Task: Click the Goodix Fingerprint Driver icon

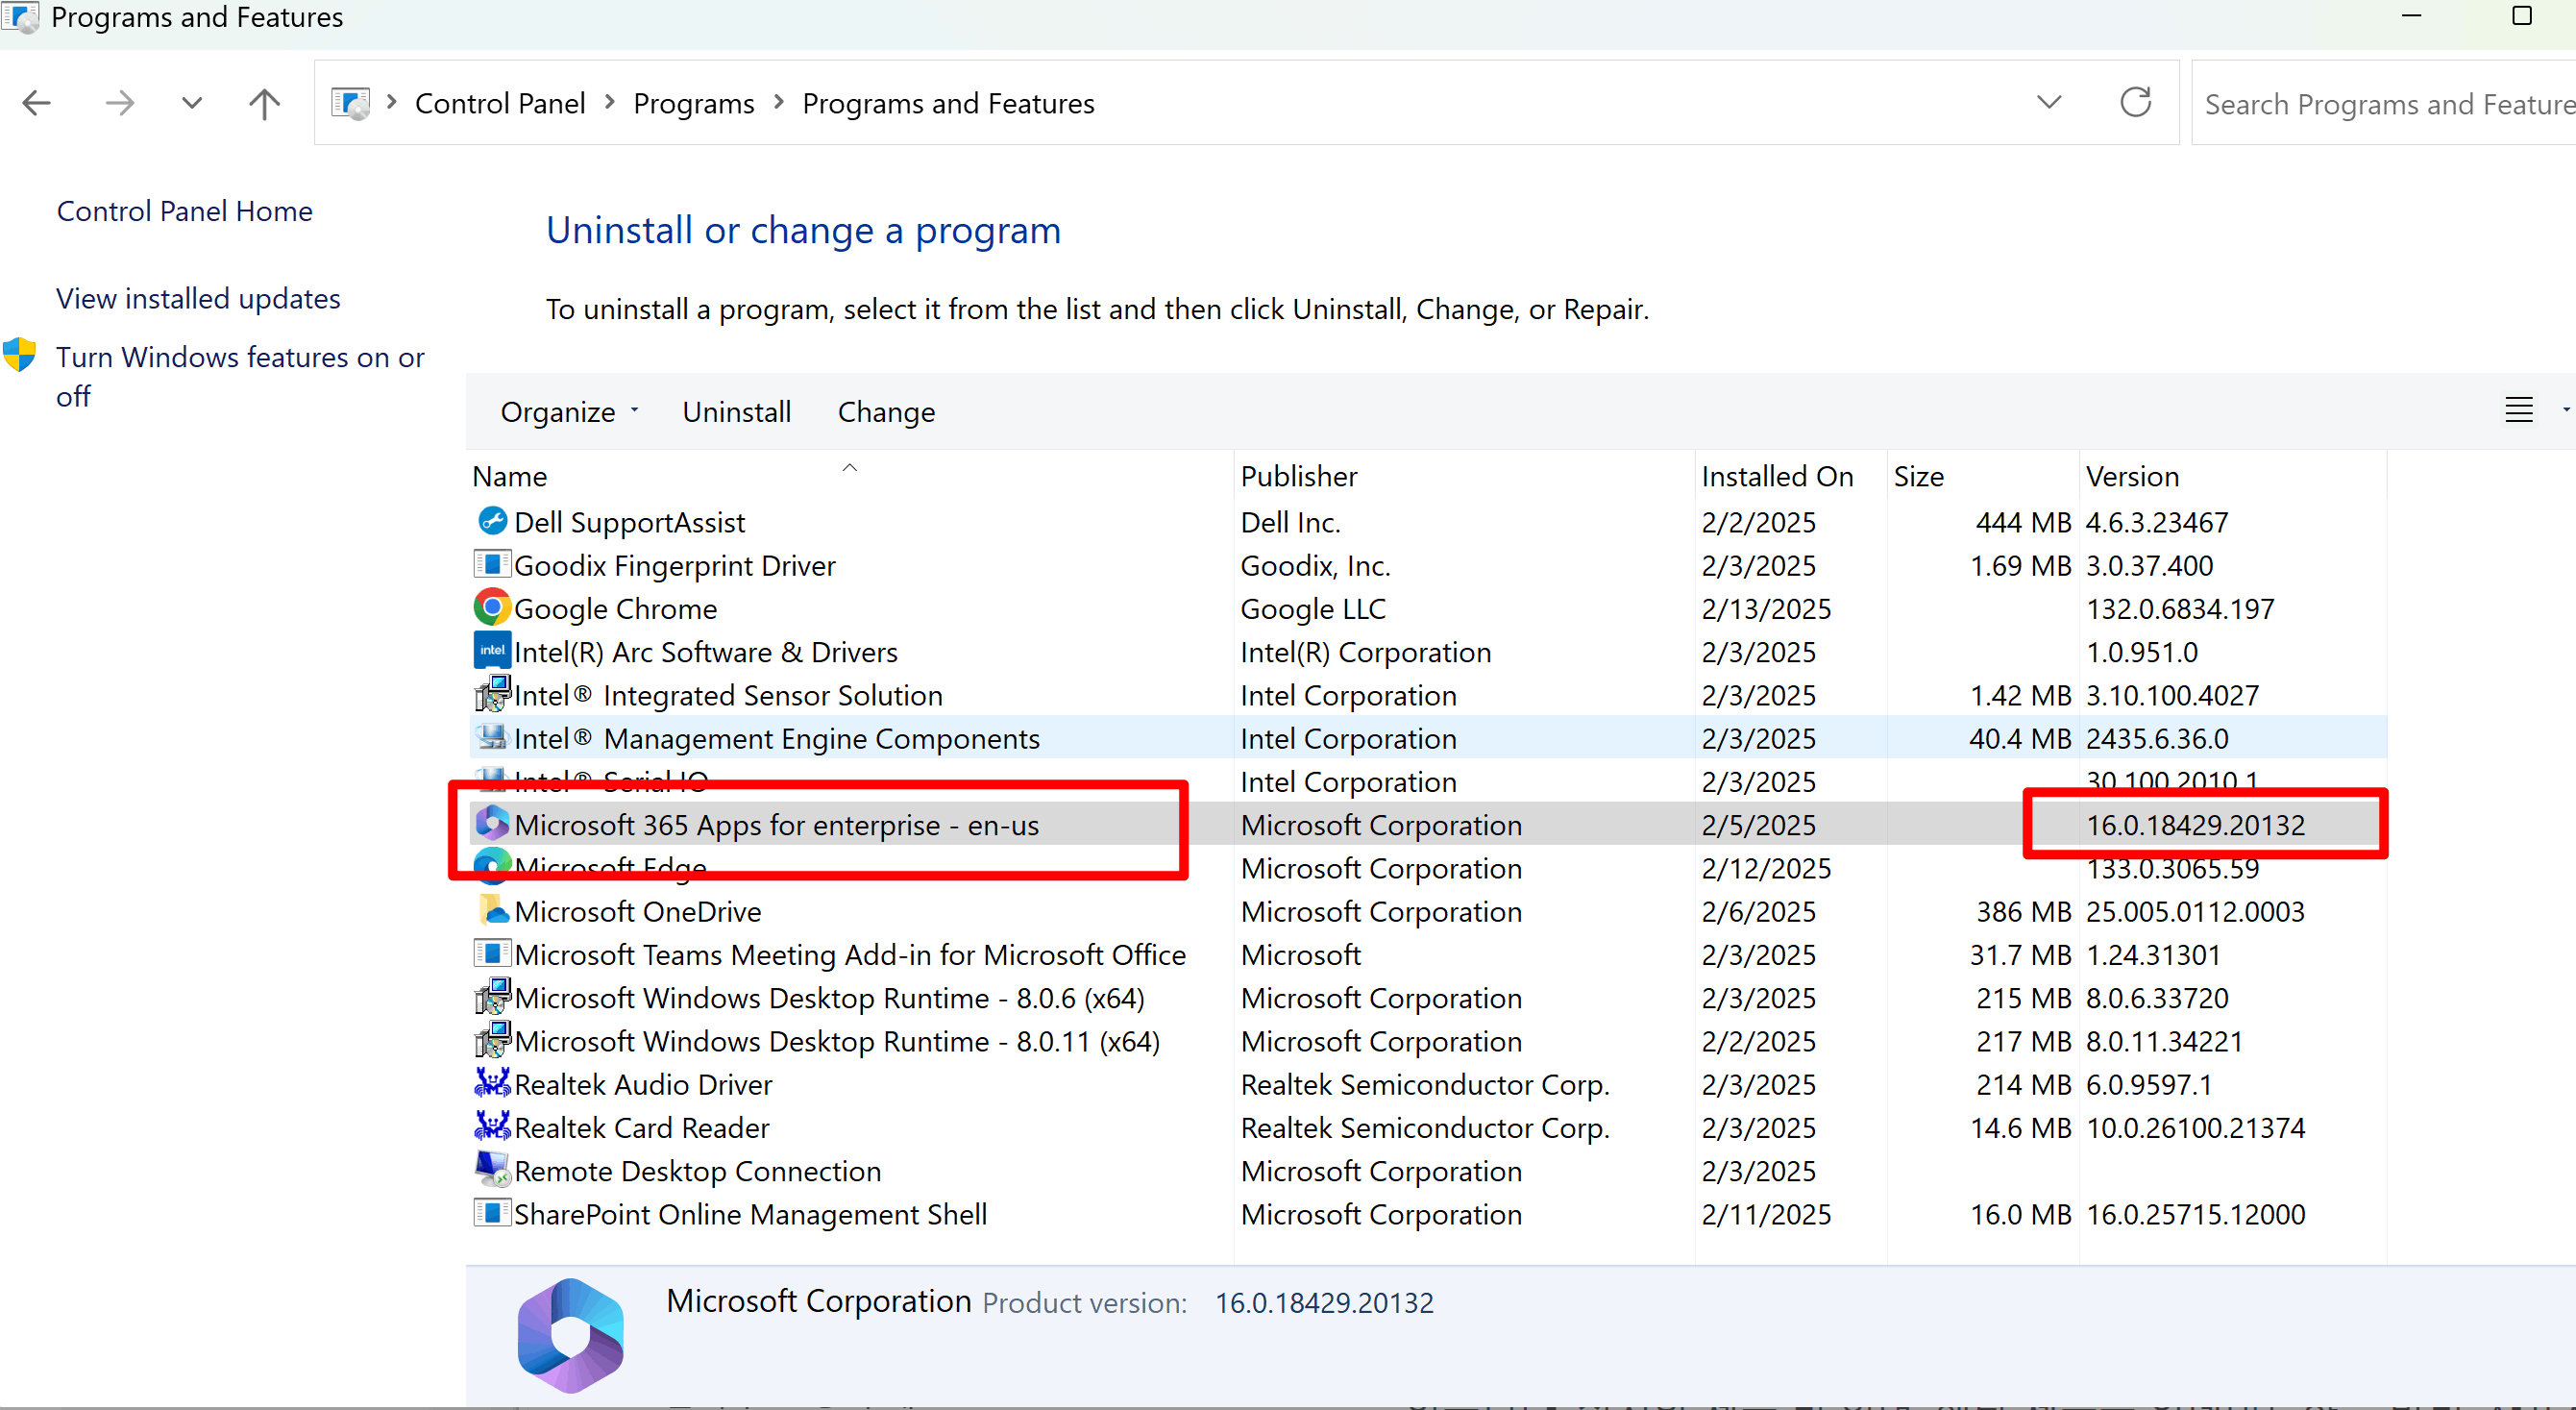Action: coord(492,564)
